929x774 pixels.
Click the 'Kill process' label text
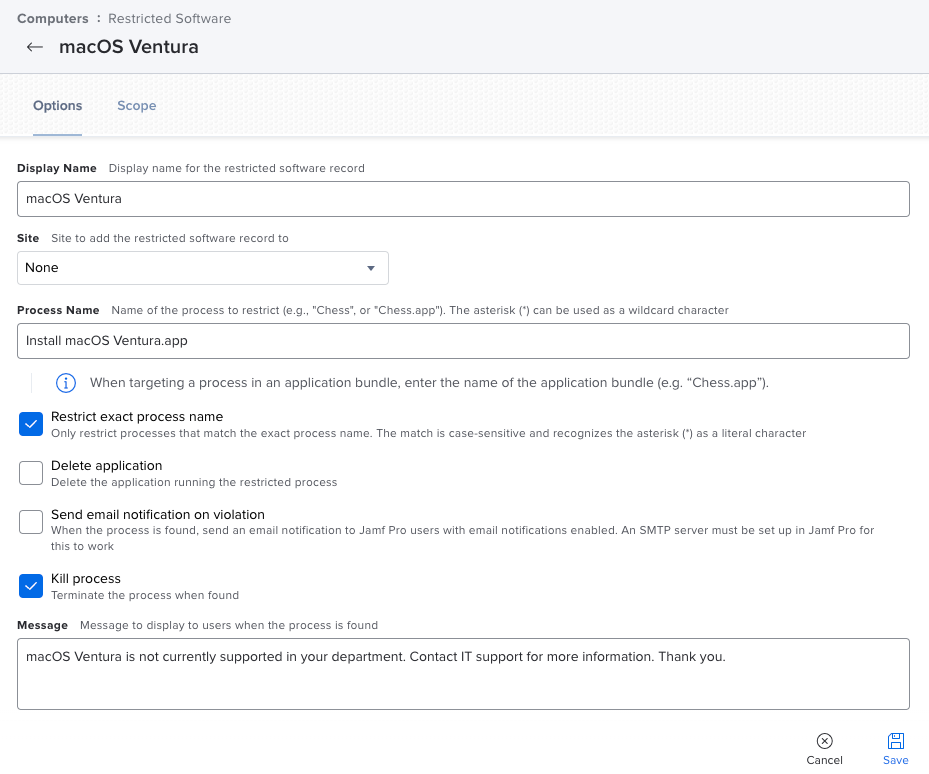click(86, 578)
